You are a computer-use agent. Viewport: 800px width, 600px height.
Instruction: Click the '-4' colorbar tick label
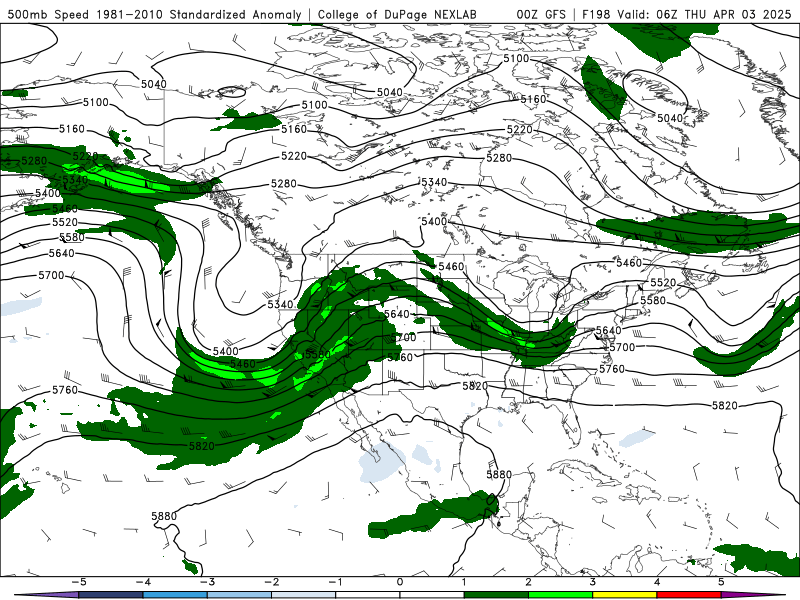point(143,582)
